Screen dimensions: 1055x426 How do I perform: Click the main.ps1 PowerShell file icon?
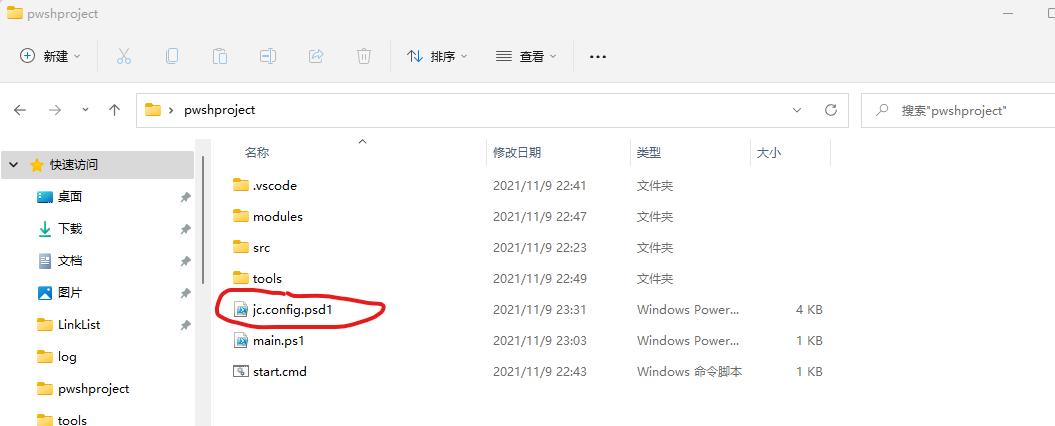240,341
